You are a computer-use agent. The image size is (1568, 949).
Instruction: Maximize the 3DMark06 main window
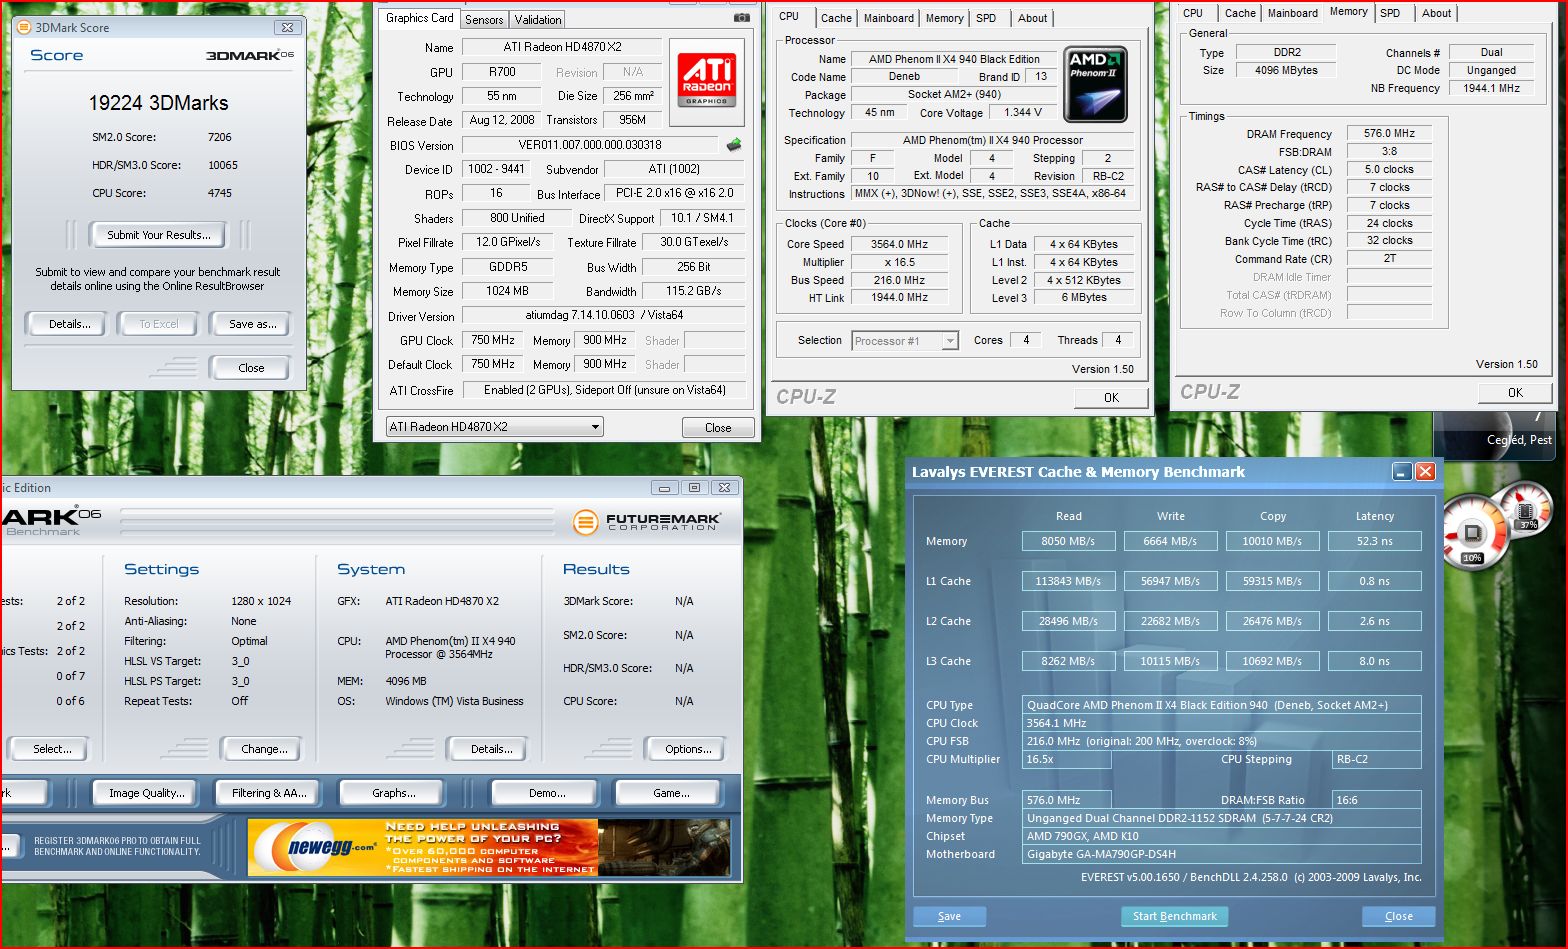694,488
